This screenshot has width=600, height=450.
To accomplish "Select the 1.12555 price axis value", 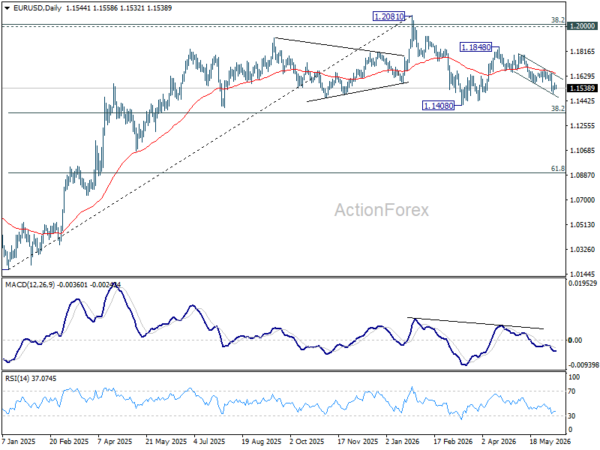I will click(x=583, y=126).
